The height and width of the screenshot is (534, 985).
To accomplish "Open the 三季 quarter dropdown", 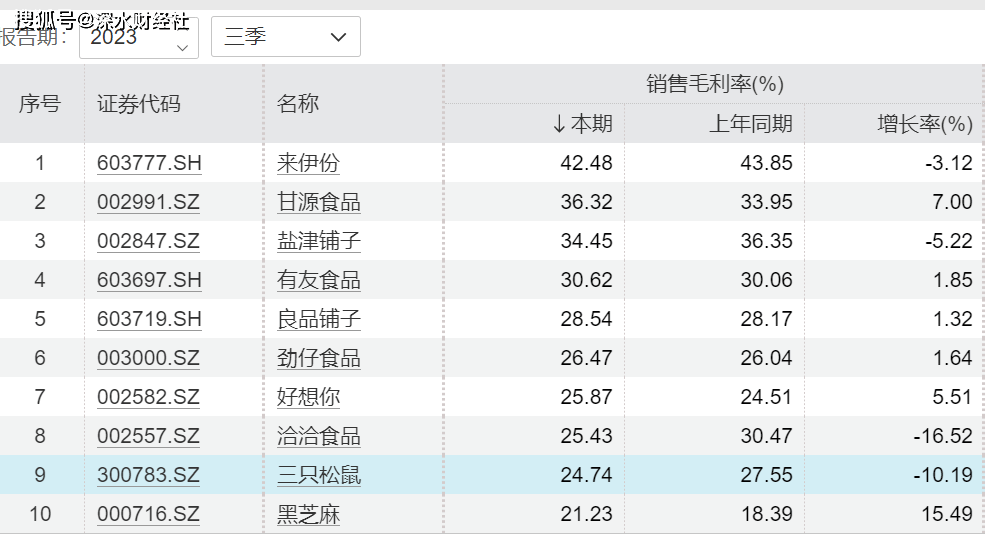I will click(x=286, y=36).
